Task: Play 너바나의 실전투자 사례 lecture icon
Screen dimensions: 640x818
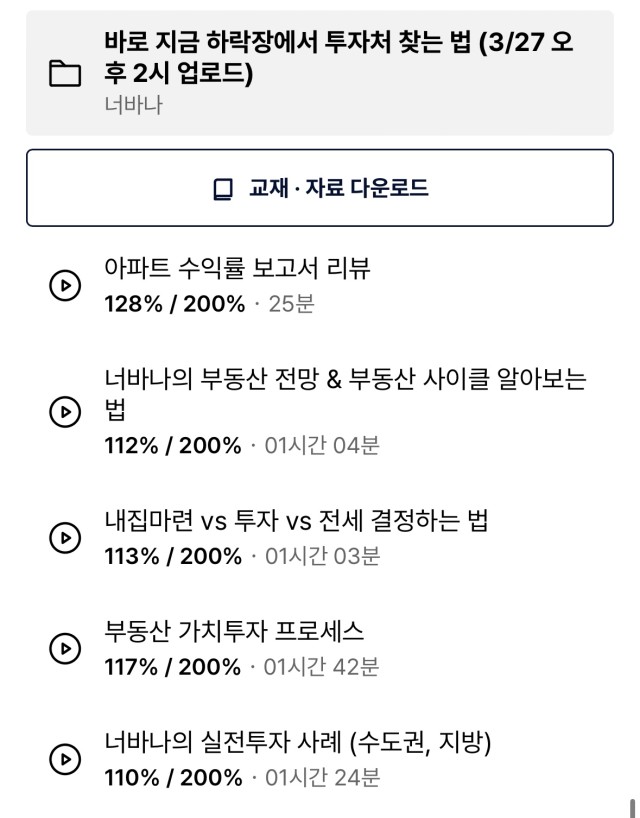Action: click(x=65, y=759)
